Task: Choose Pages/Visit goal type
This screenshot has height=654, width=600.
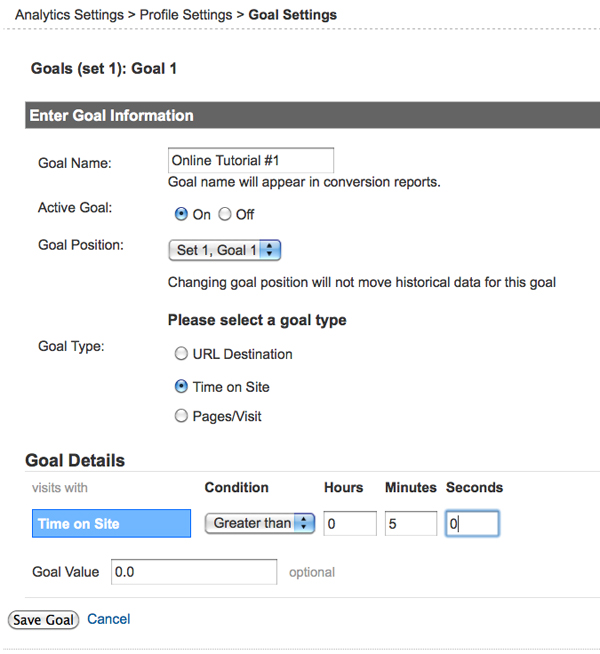Action: (181, 416)
